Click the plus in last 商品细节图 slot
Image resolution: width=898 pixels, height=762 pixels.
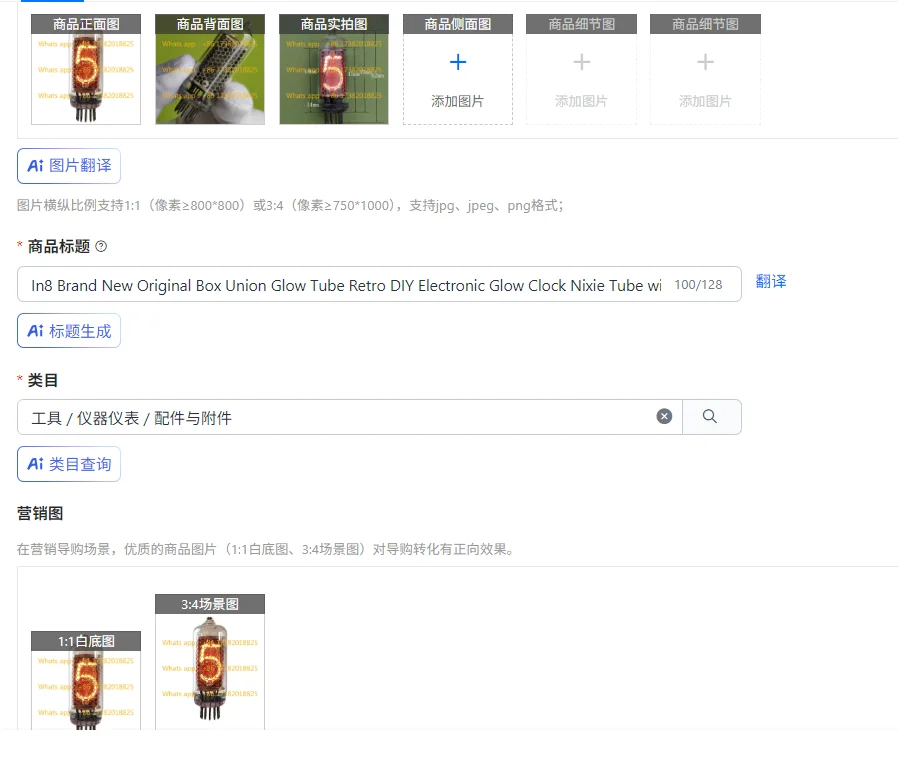(705, 62)
